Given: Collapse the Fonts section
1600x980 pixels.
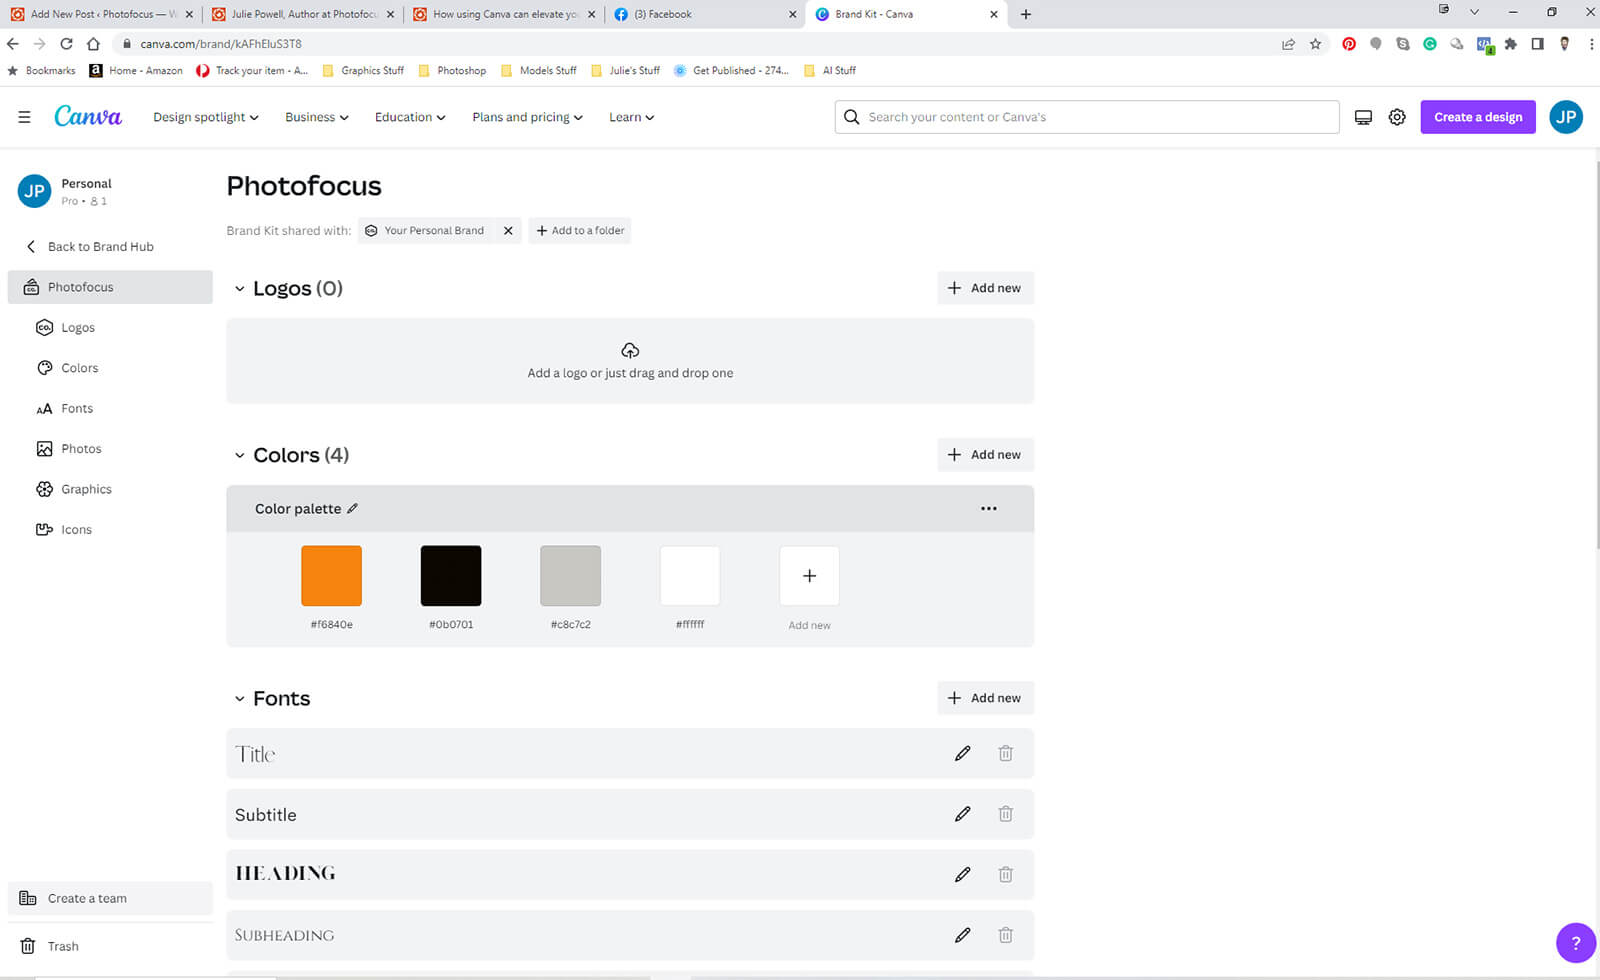Looking at the screenshot, I should coord(239,699).
